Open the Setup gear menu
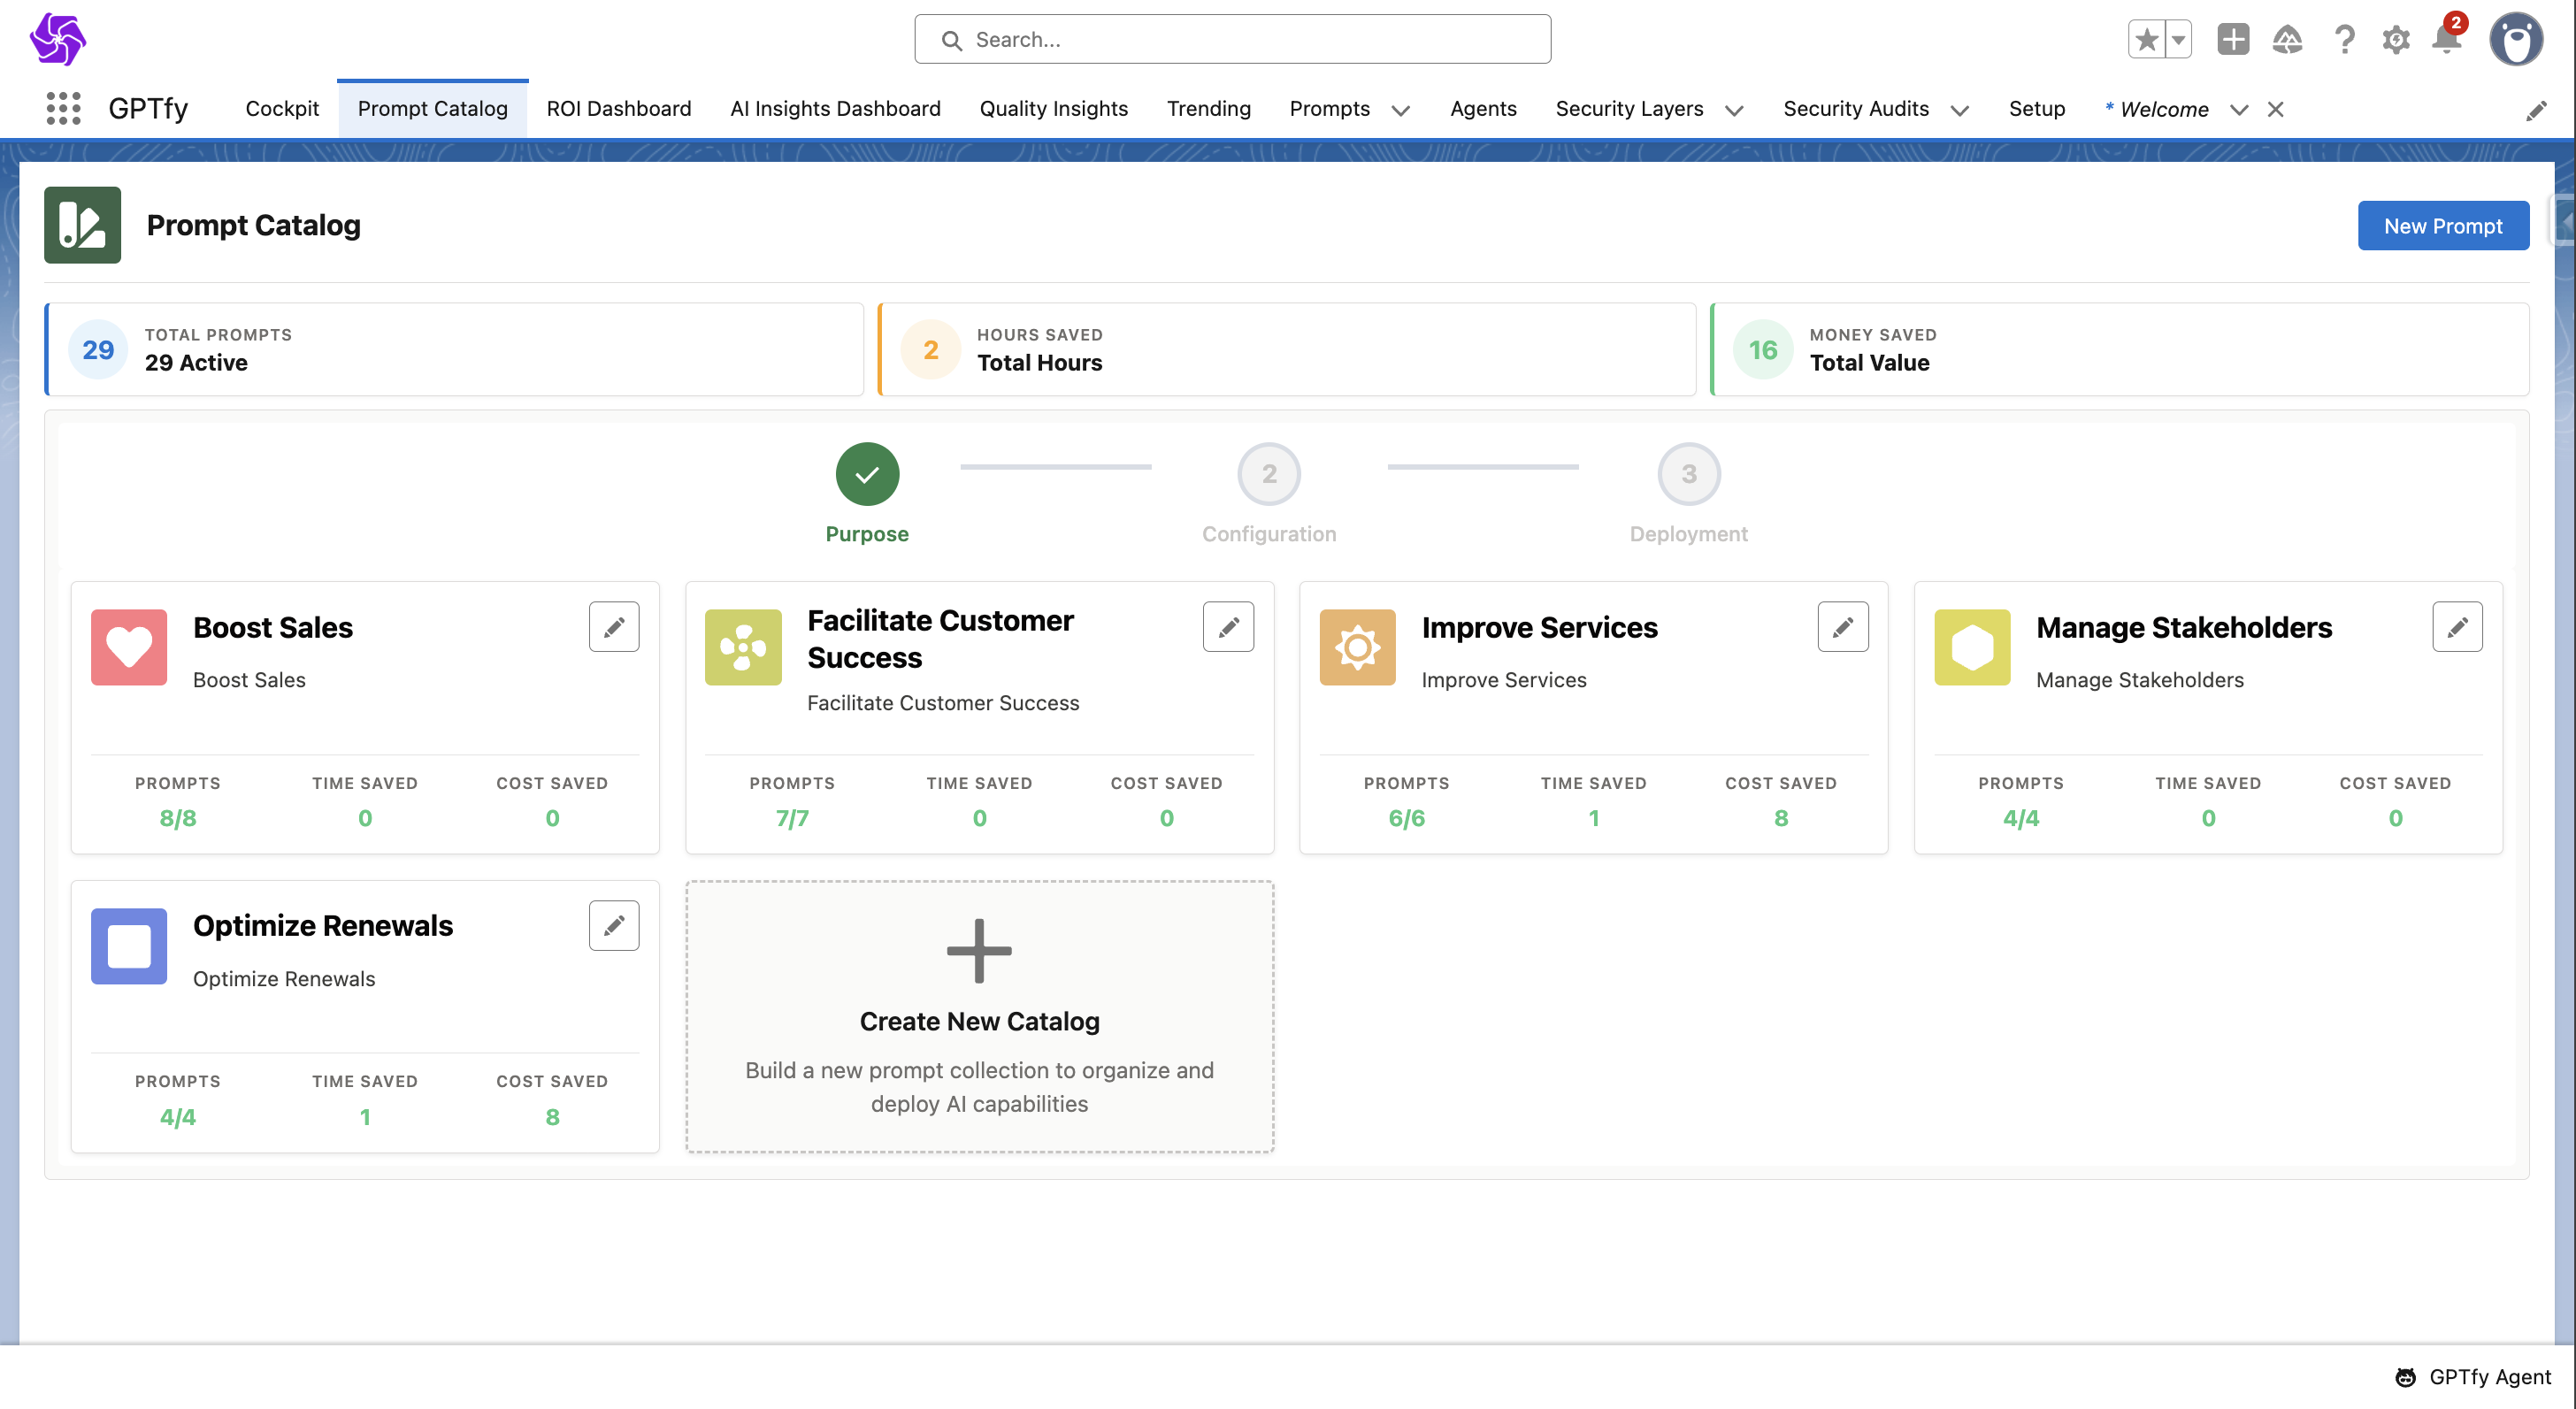Image resolution: width=2576 pixels, height=1409 pixels. (x=2395, y=40)
